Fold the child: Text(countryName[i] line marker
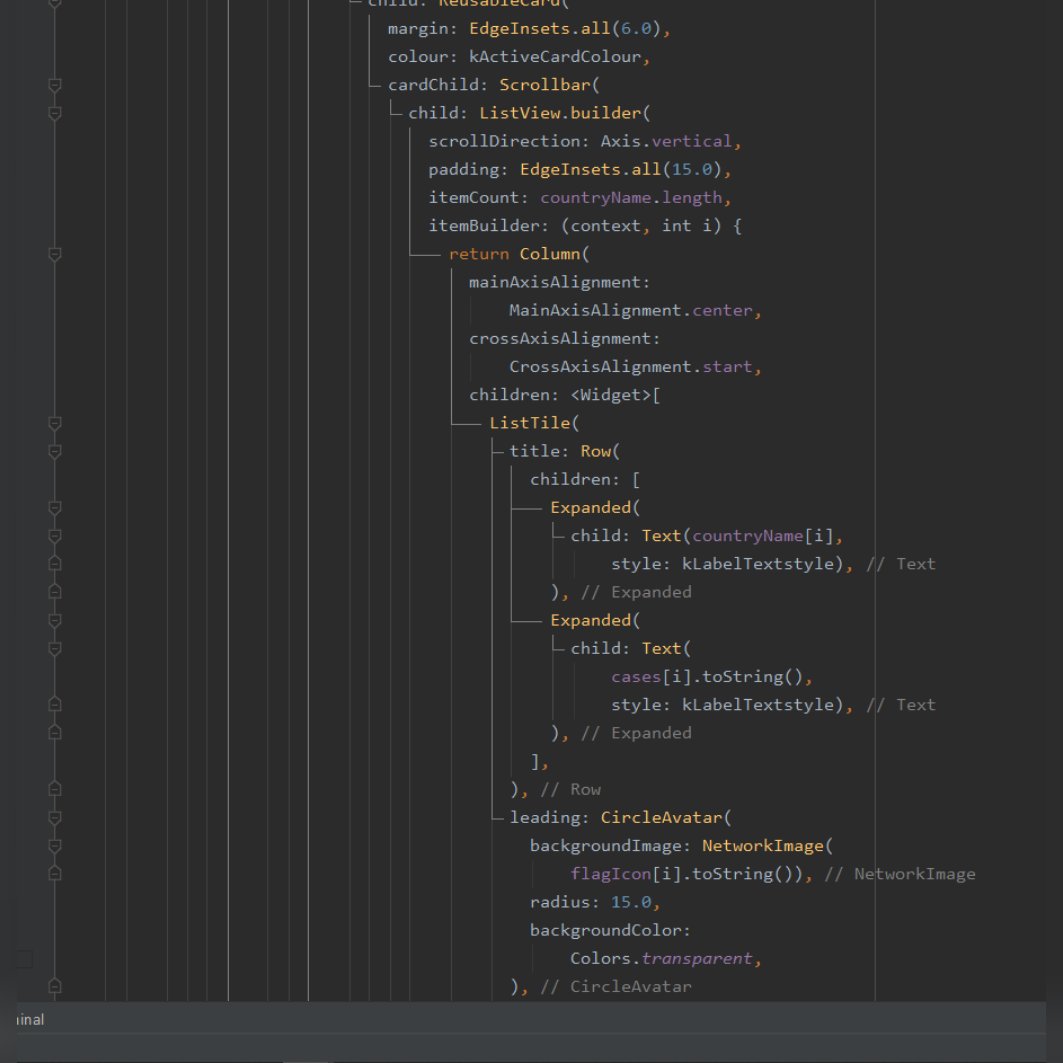This screenshot has width=1063, height=1063. (x=55, y=536)
